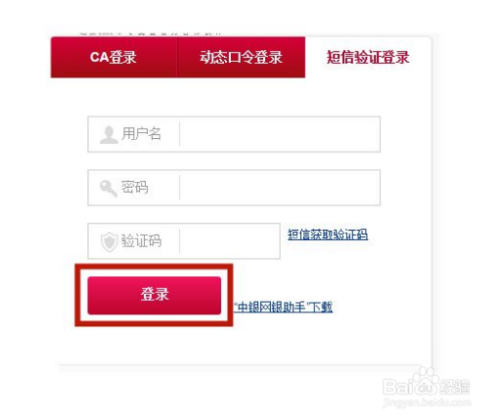
Task: Click the 密码 field label text
Action: click(135, 187)
